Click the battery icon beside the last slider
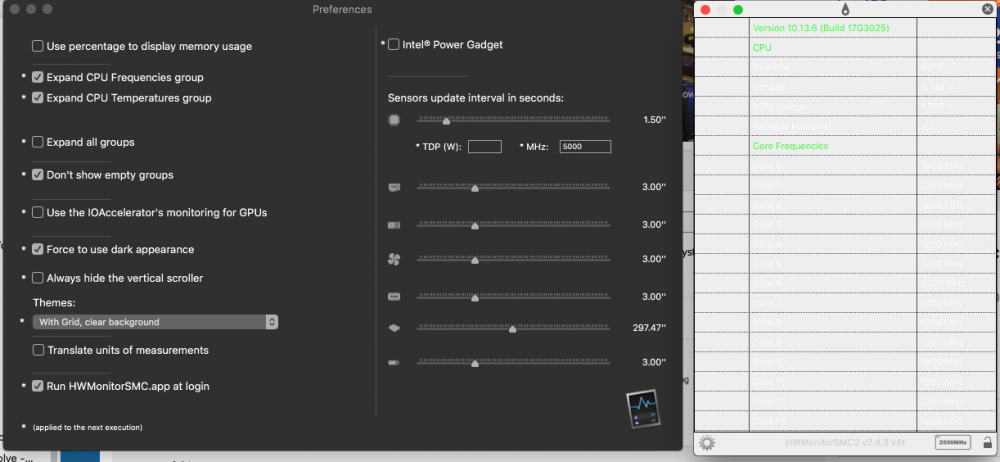Screen dimensions: 1000x462 point(394,362)
